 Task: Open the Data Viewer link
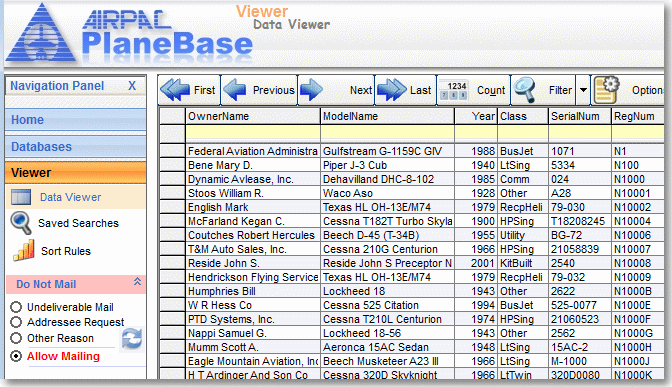coord(70,197)
